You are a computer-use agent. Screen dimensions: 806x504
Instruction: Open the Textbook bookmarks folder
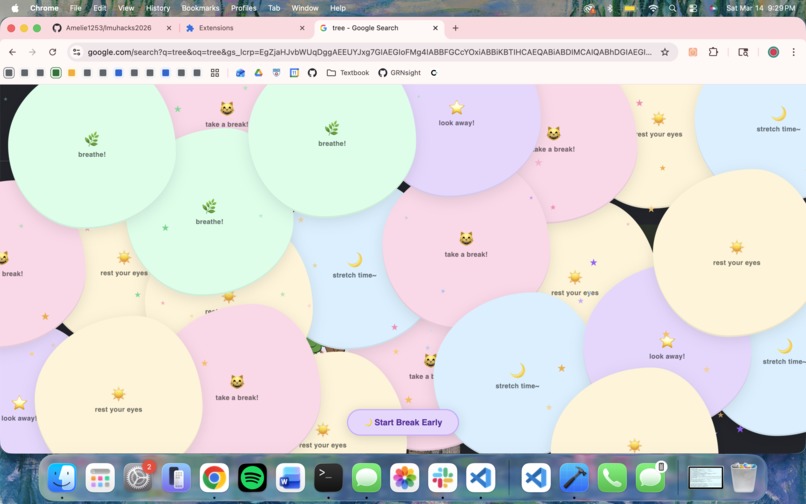click(348, 73)
